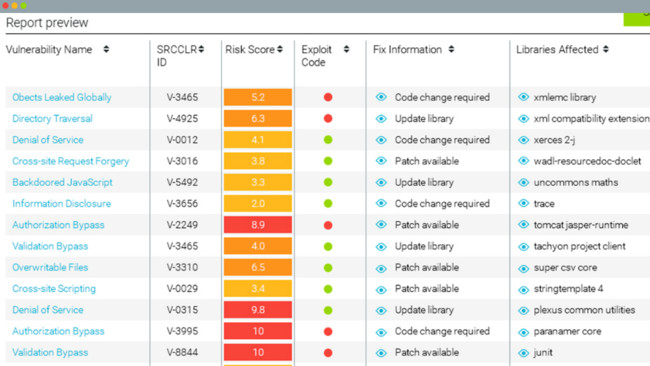
Task: Open Obects Leaked Globally vulnerability link
Action: (x=62, y=97)
